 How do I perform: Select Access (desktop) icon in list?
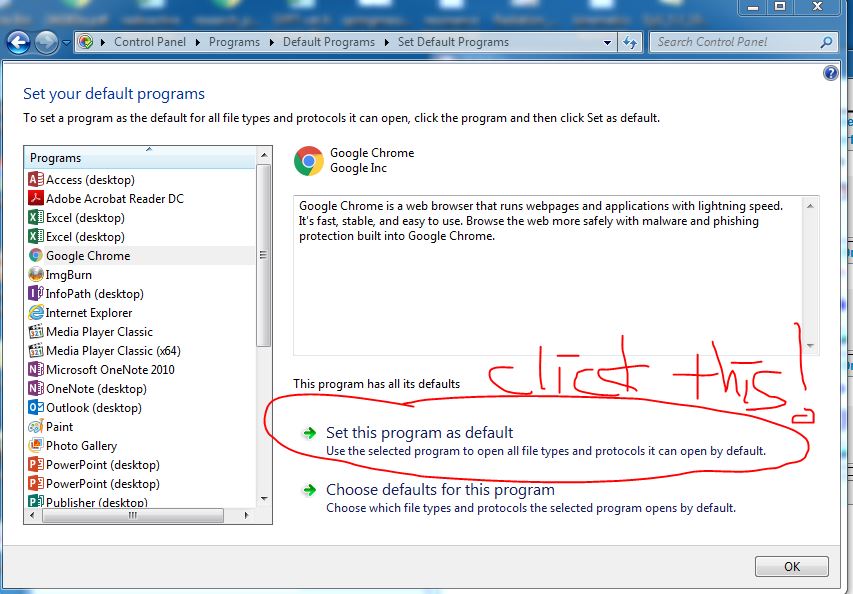click(35, 179)
